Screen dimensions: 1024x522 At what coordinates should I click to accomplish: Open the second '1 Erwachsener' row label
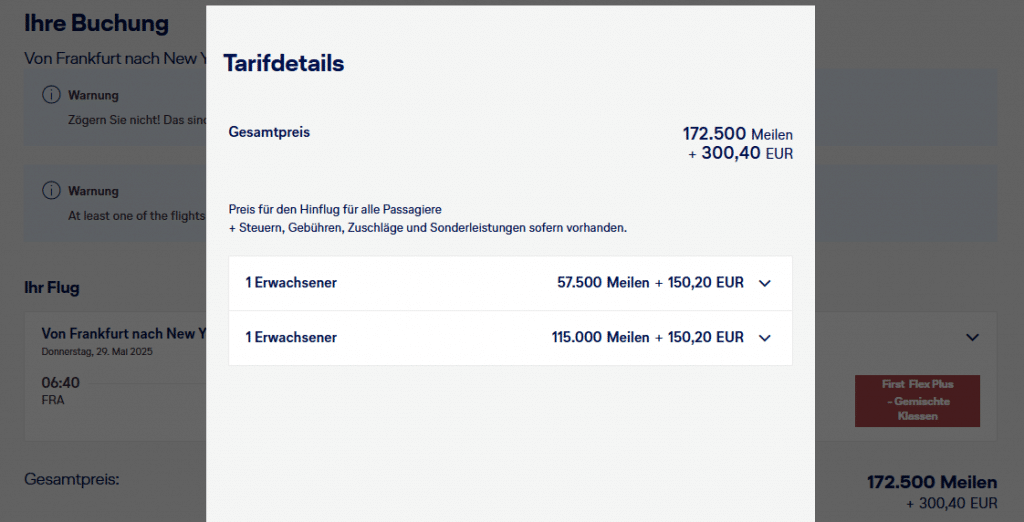pos(291,338)
